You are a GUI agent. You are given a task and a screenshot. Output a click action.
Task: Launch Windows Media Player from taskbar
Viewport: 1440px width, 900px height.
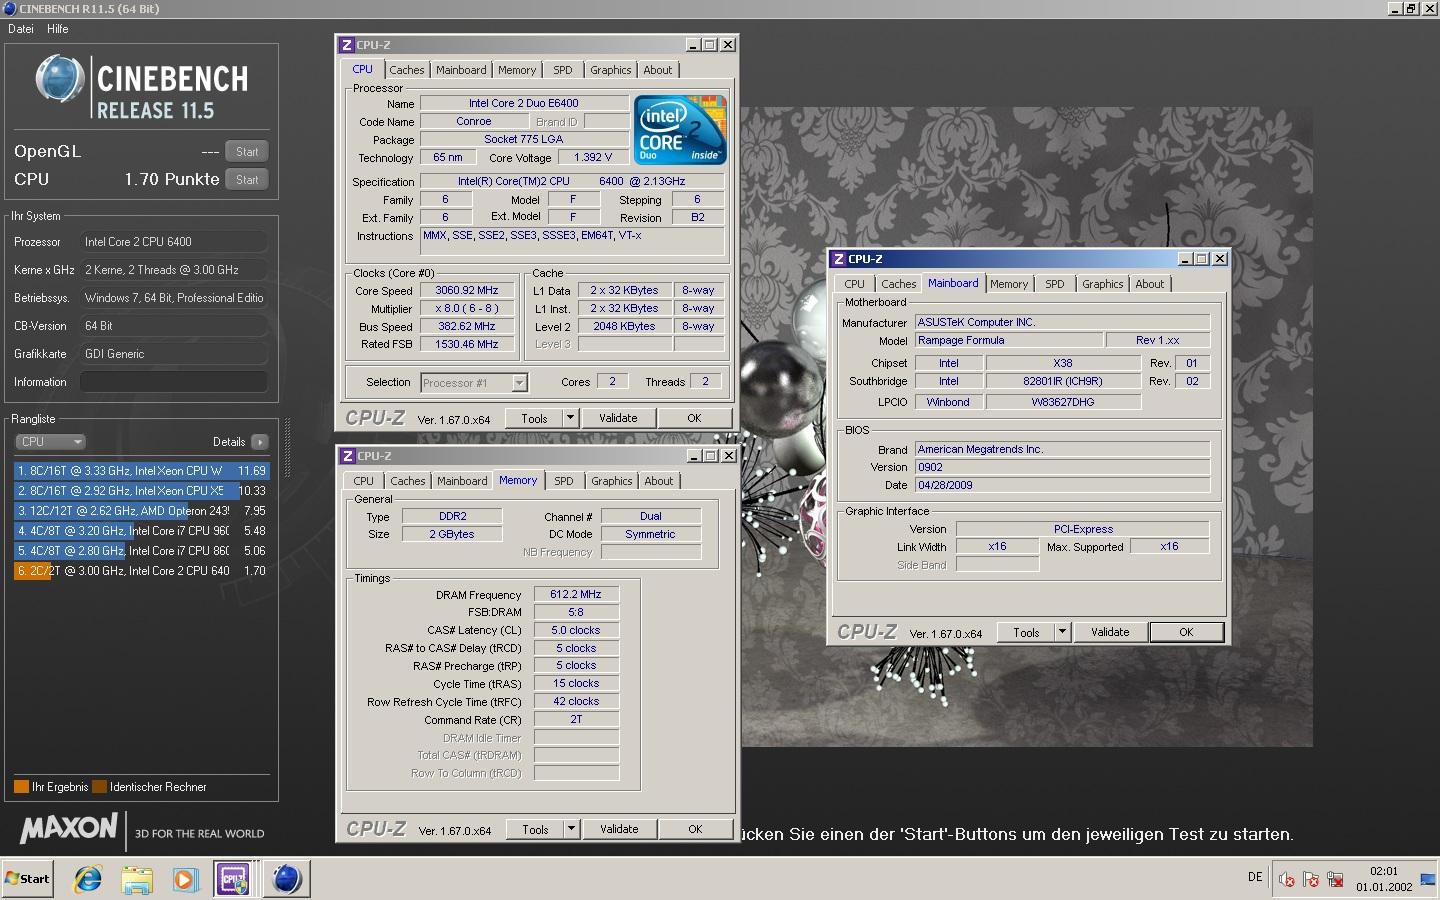point(185,879)
